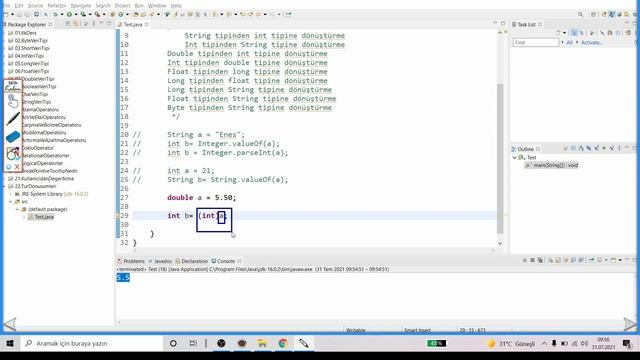Viewport: 640px width, 360px height.
Task: Click the Cortana circle on taskbar
Action: (x=173, y=343)
